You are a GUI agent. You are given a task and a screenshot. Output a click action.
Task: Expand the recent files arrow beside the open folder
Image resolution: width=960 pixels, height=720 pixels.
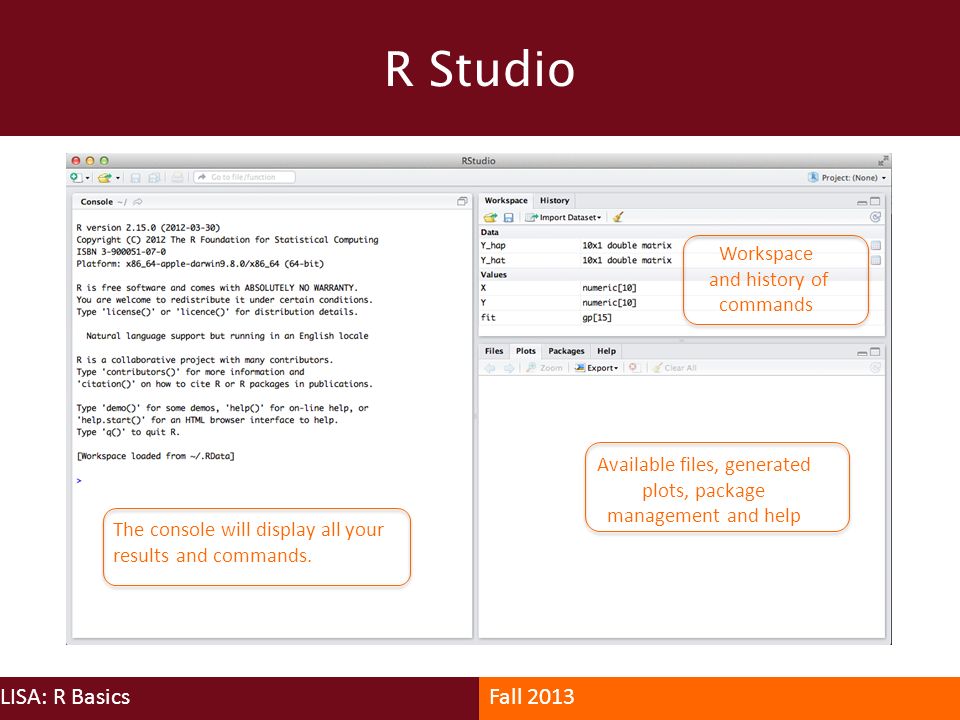pos(118,178)
